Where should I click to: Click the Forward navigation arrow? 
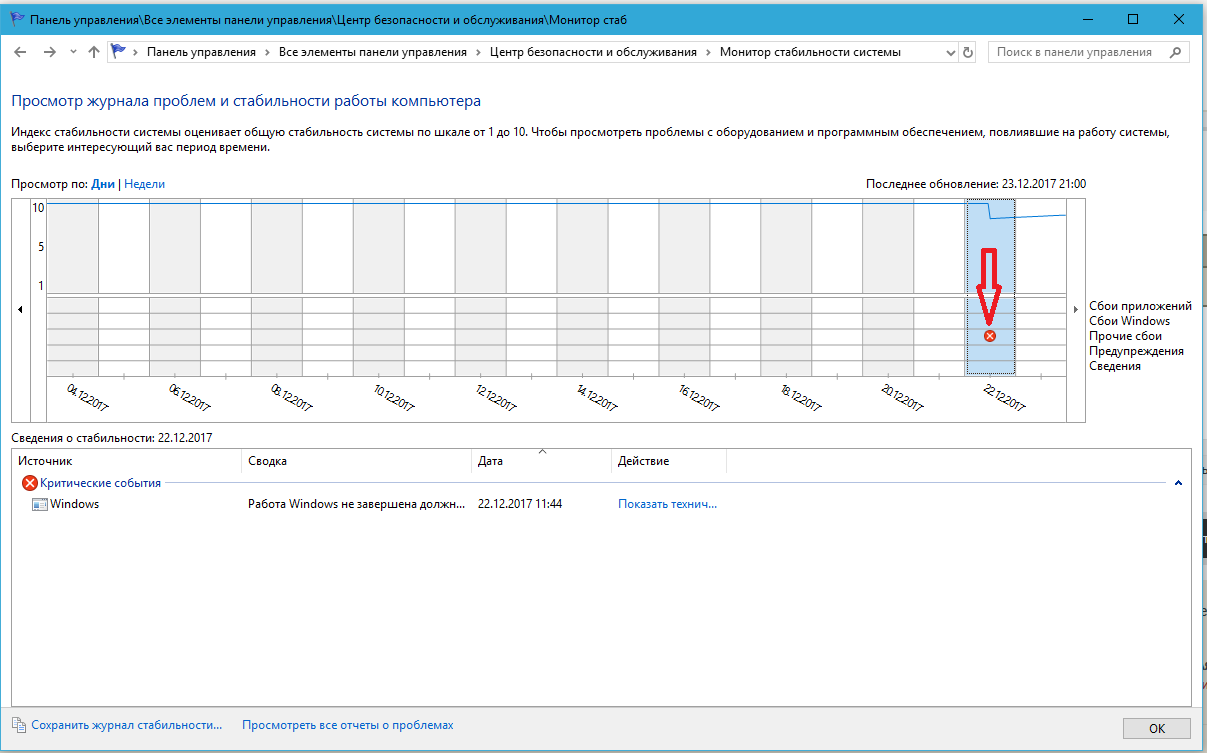[x=49, y=52]
